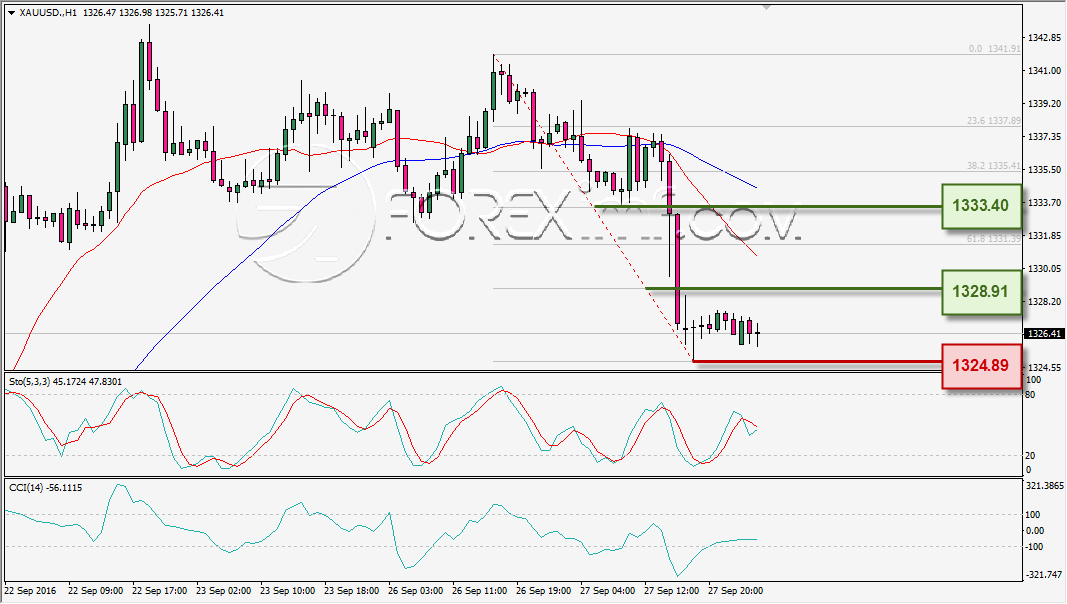Click CCI scale value 321.3865
1067x604 pixels.
click(x=1044, y=486)
